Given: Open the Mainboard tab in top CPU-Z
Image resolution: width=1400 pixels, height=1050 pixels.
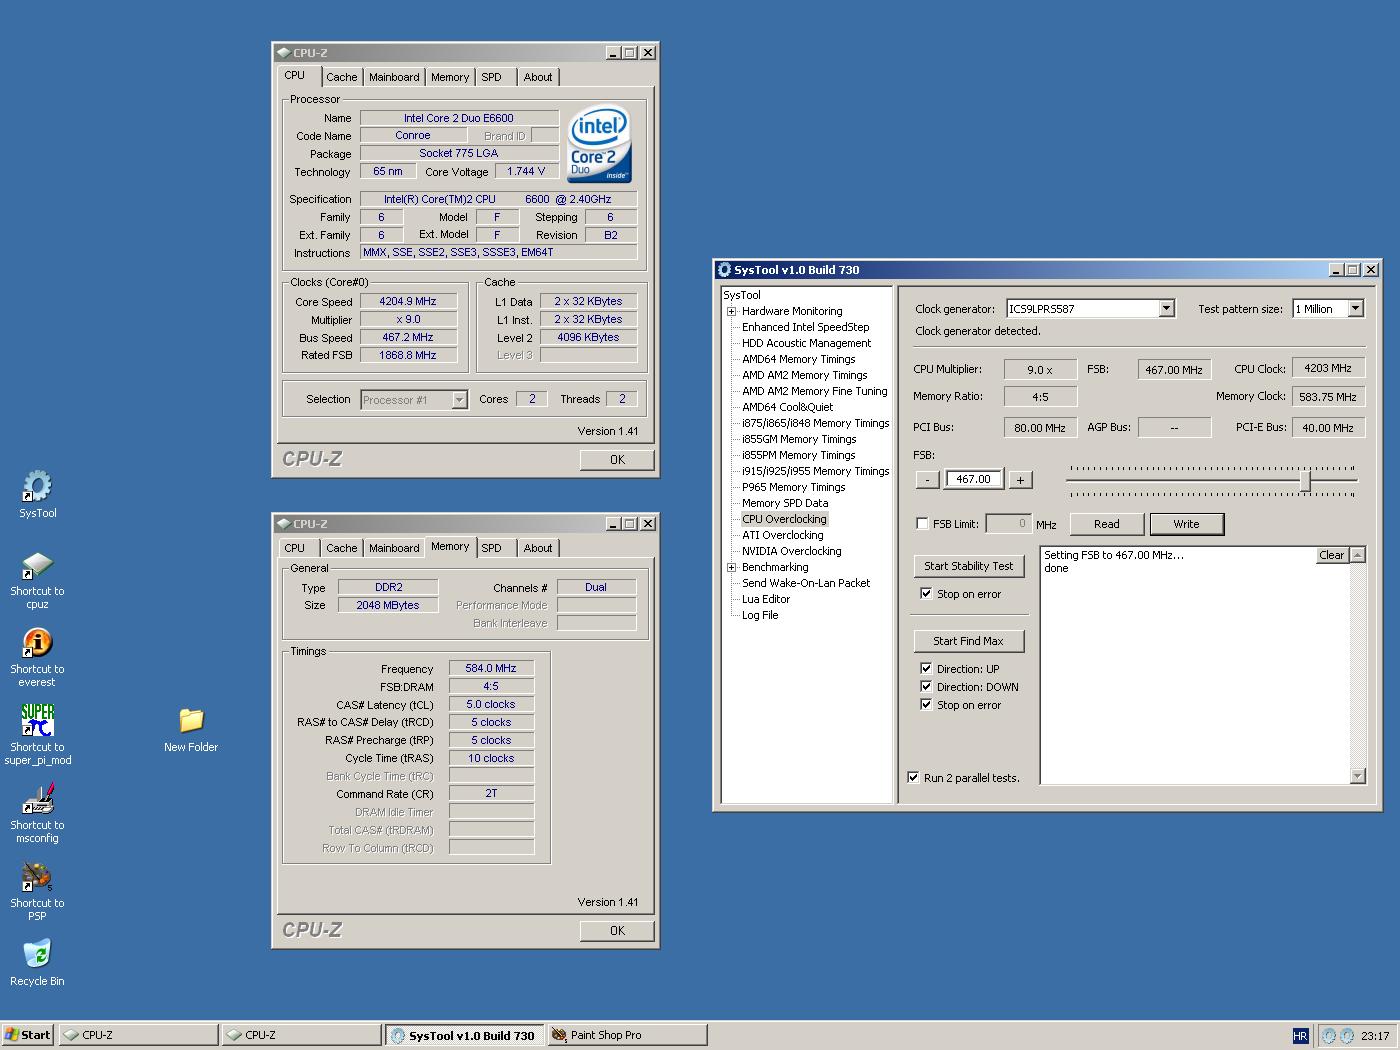Looking at the screenshot, I should coord(394,77).
